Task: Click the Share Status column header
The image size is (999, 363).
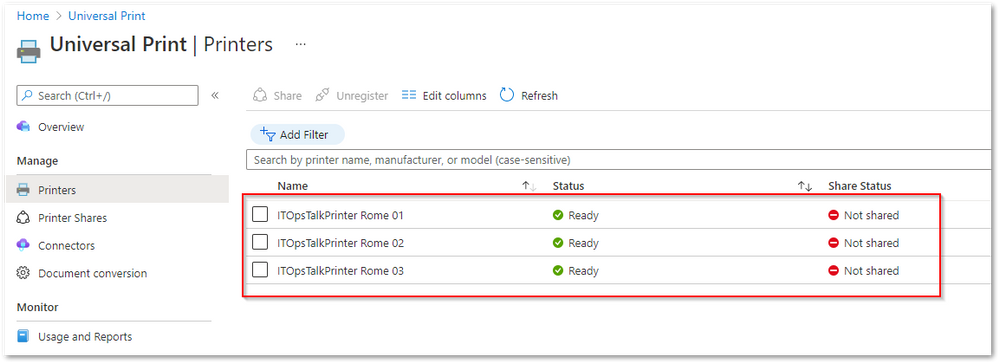Action: click(x=859, y=186)
